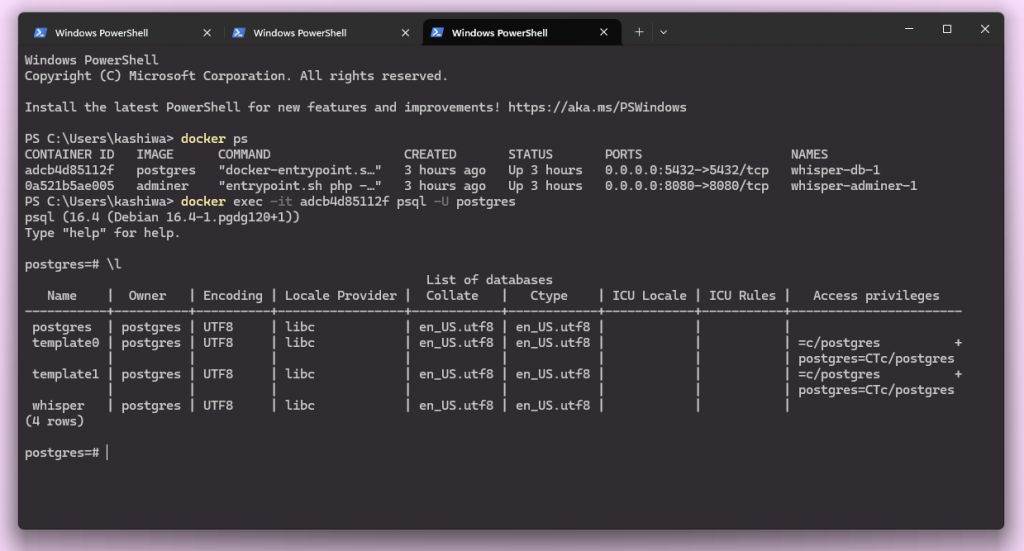
Task: Click the PowerShell icon on second tab
Action: 239,33
